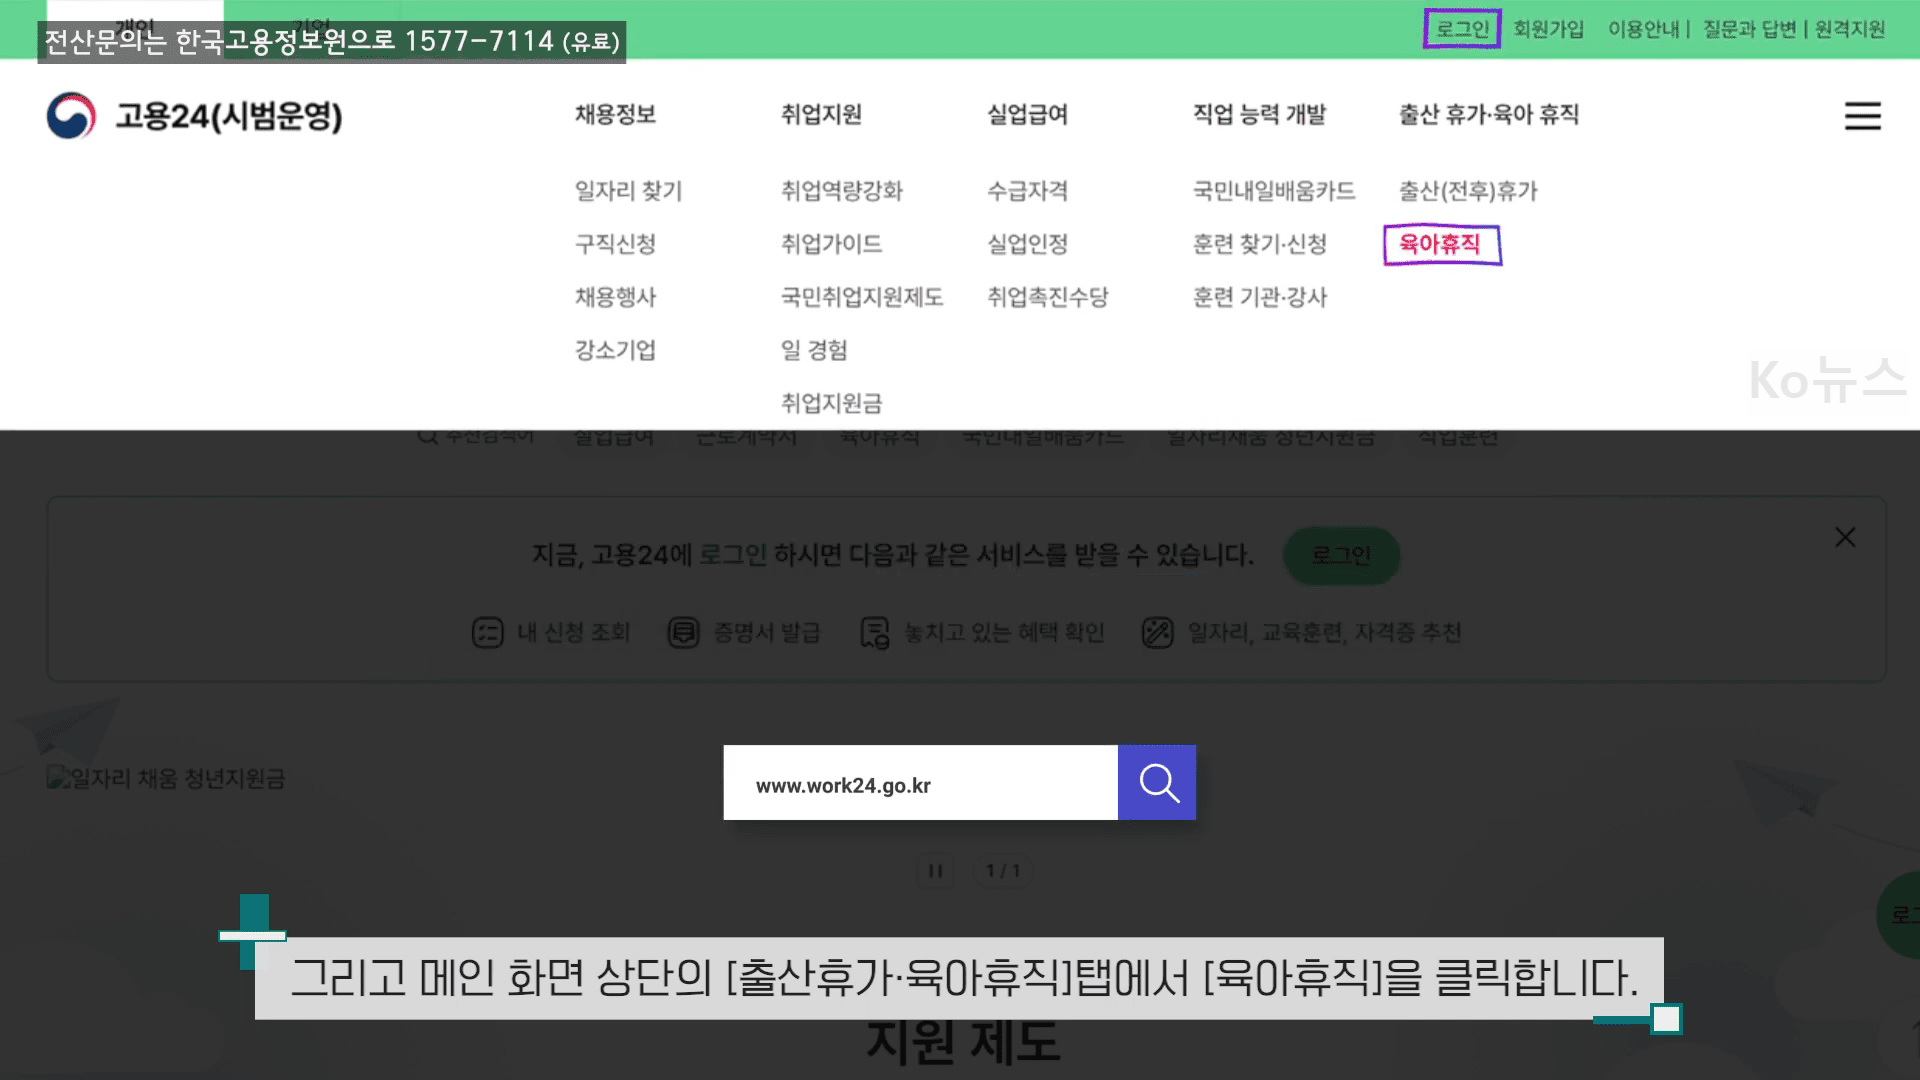Image resolution: width=1920 pixels, height=1080 pixels.
Task: Select 국민내일배움카드 under 직업 능력 개발
Action: (1275, 190)
